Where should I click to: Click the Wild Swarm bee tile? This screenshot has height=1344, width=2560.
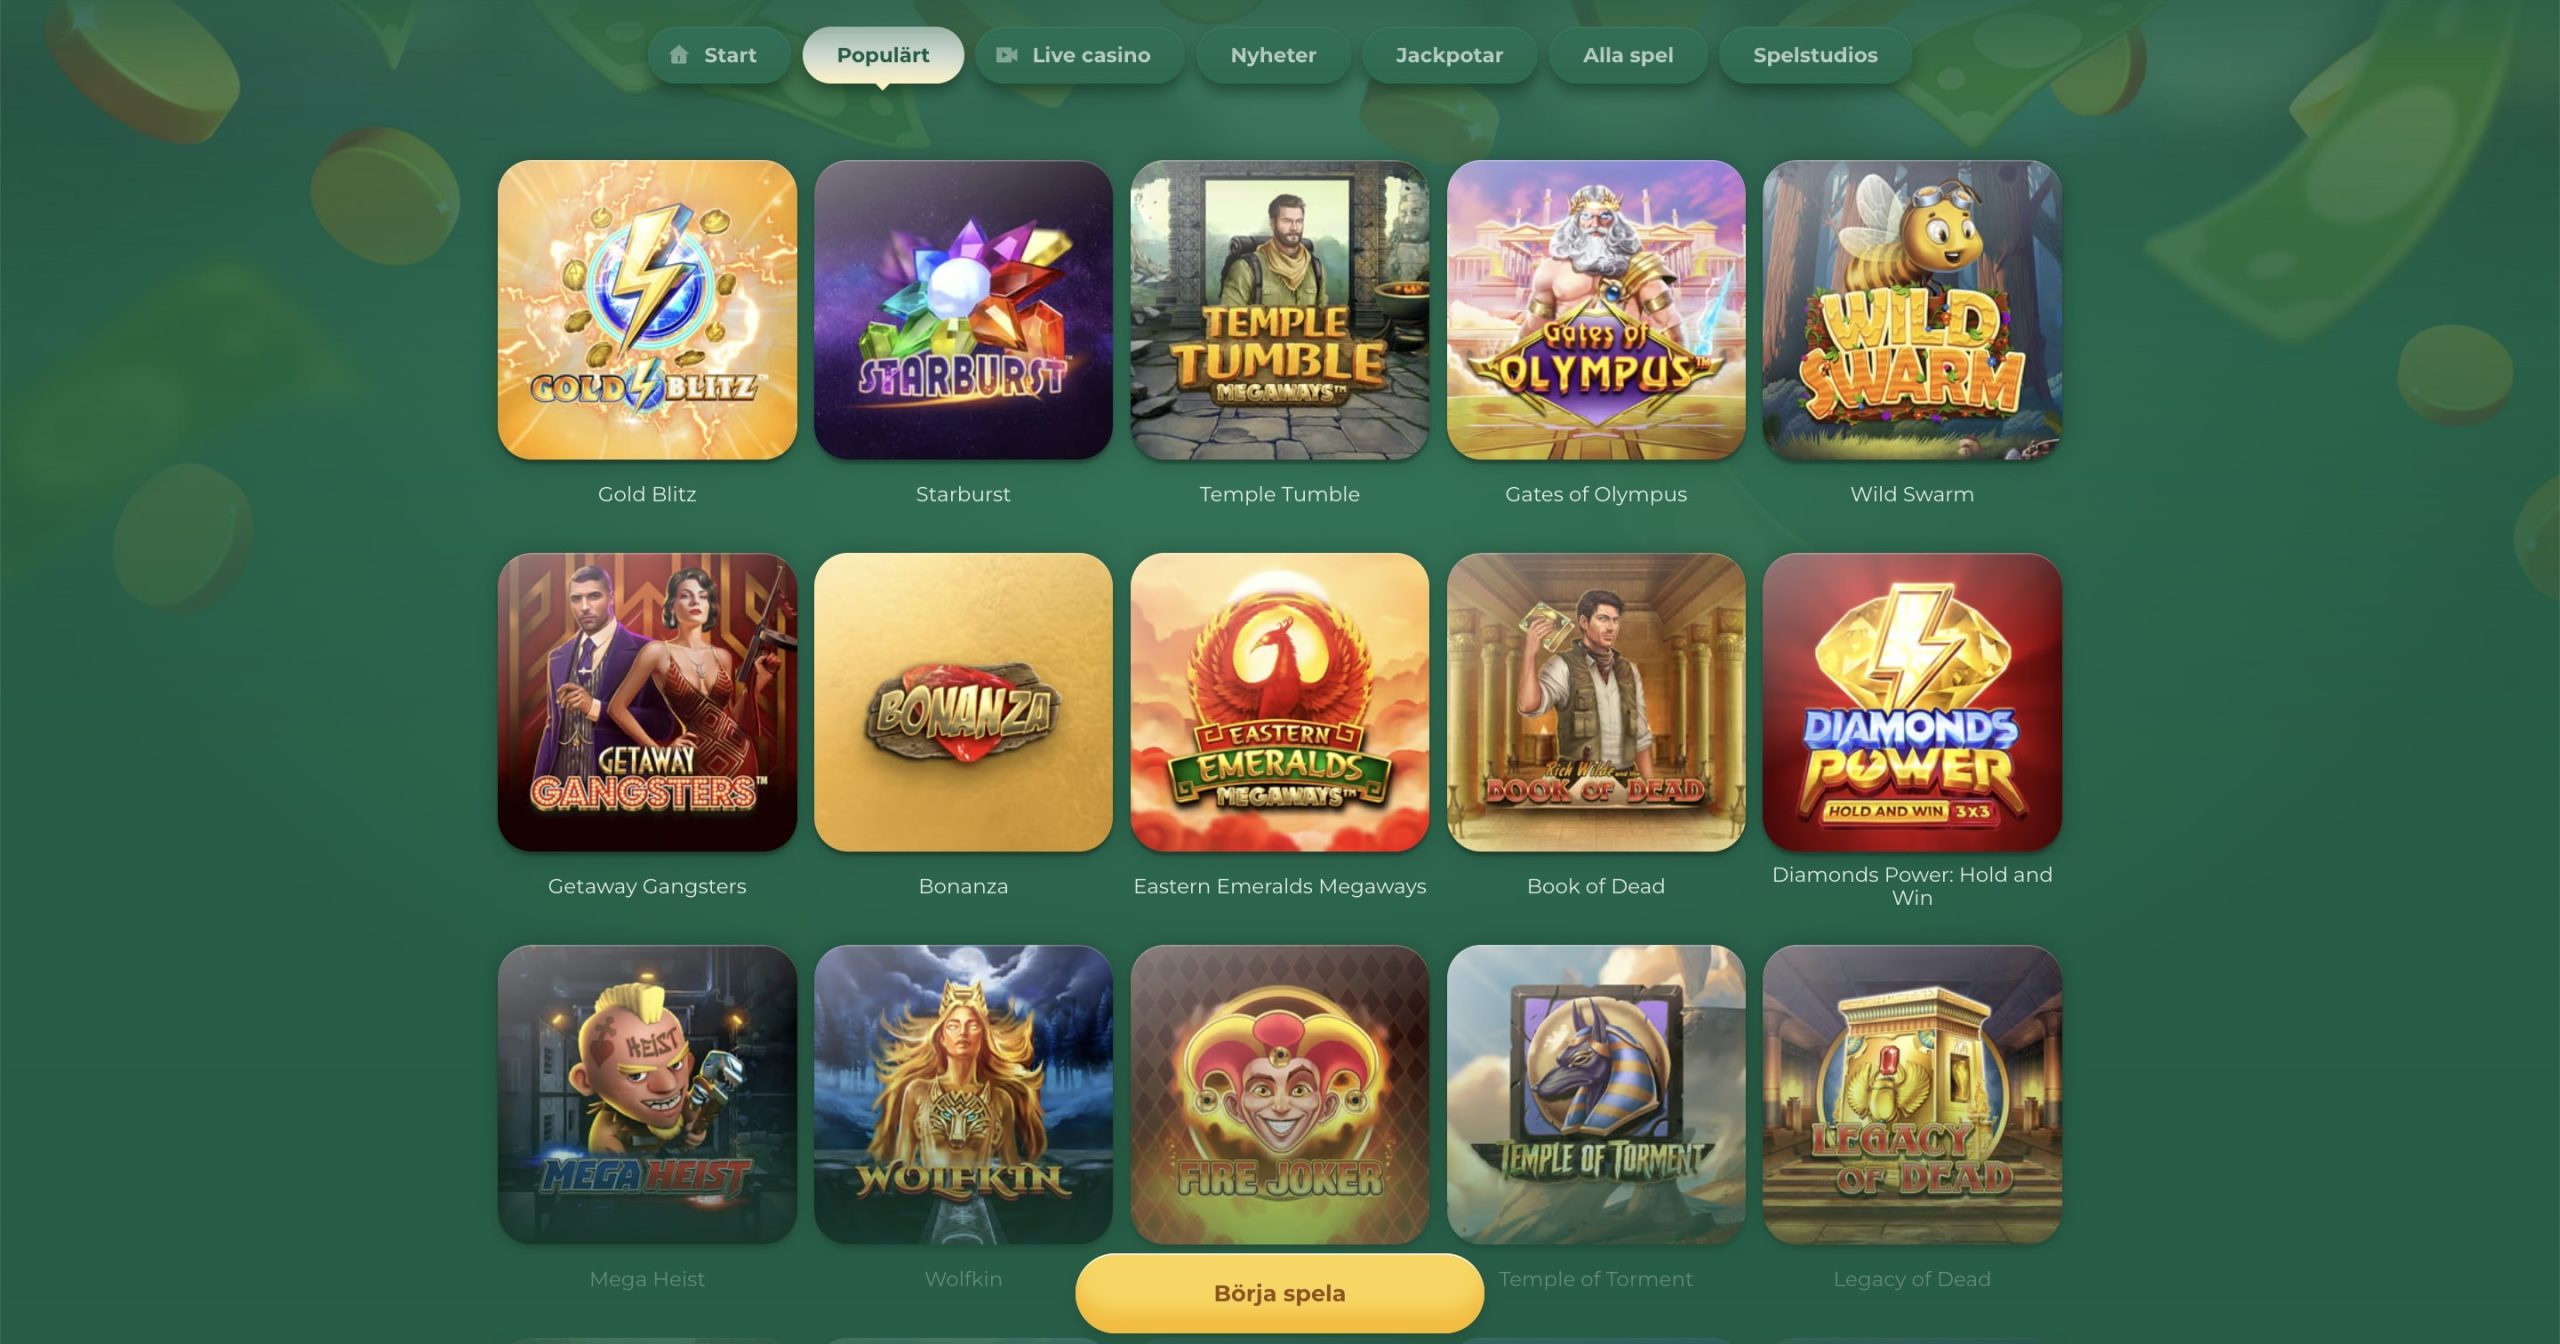click(1912, 310)
